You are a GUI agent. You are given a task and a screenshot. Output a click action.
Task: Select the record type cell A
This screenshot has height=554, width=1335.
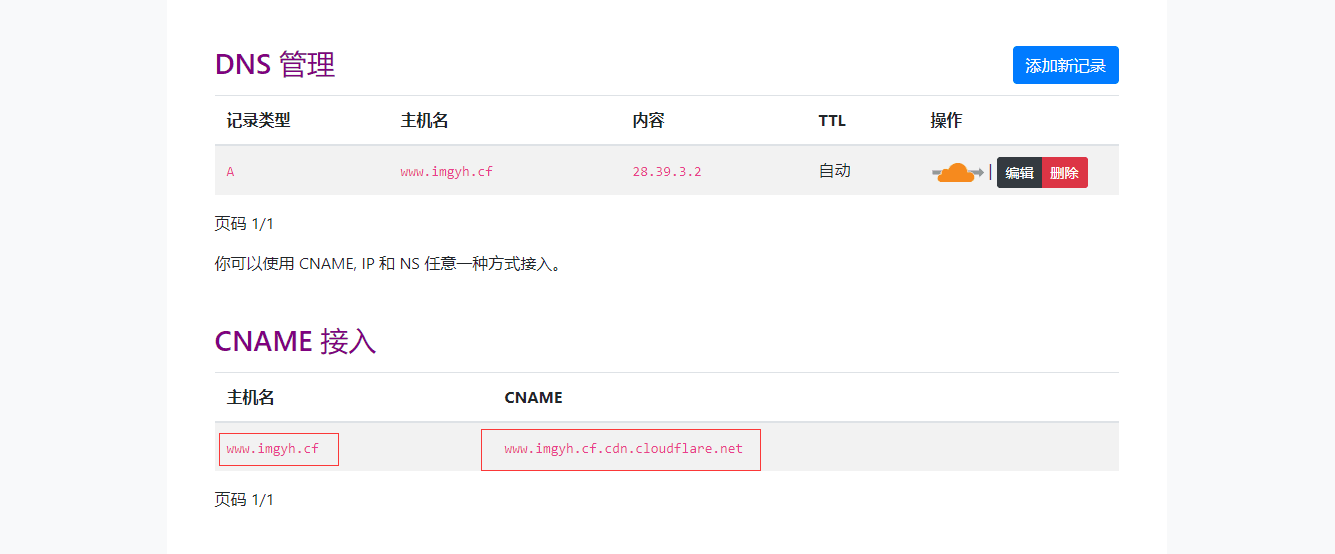230,171
